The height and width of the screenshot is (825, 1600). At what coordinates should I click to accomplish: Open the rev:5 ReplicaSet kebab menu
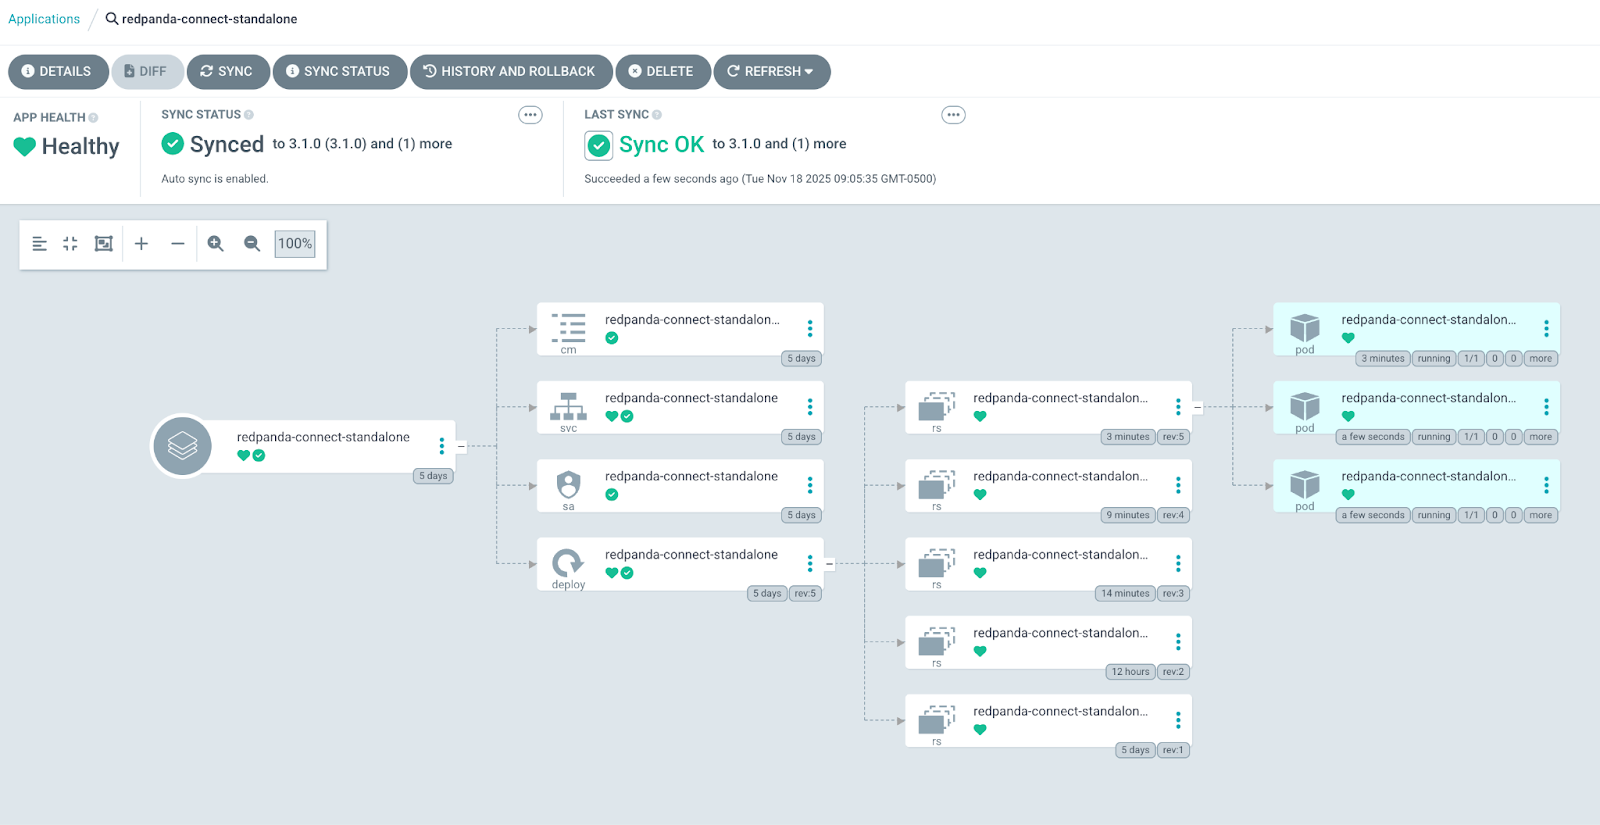pyautogui.click(x=1178, y=407)
